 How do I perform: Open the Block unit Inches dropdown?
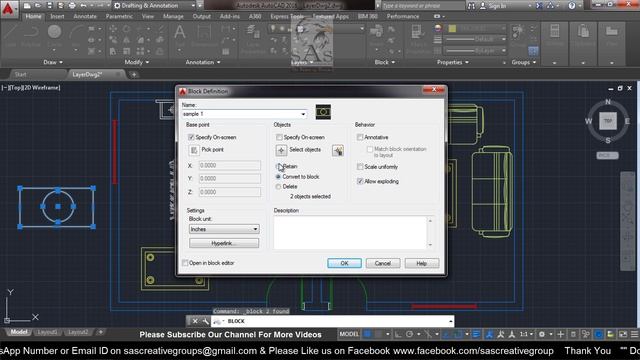[x=255, y=229]
